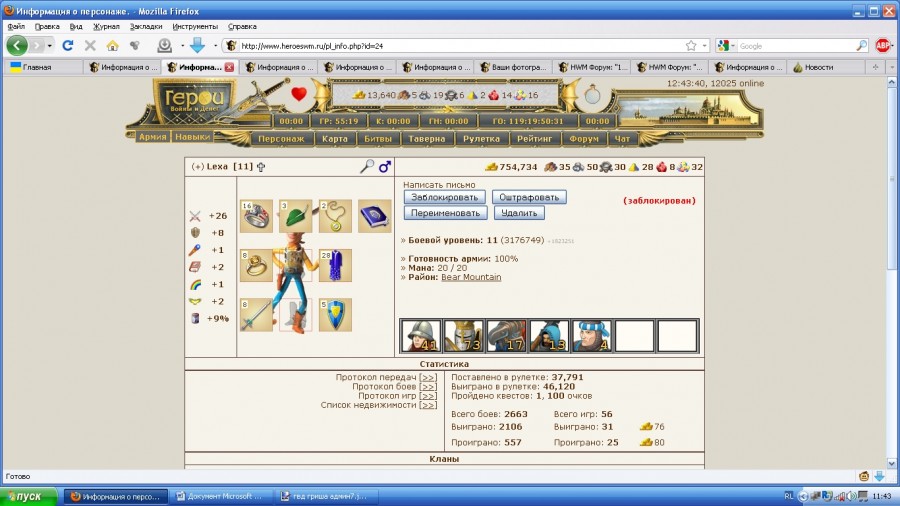Click the Герои game logo
Screen dimensions: 900x506
[195, 101]
